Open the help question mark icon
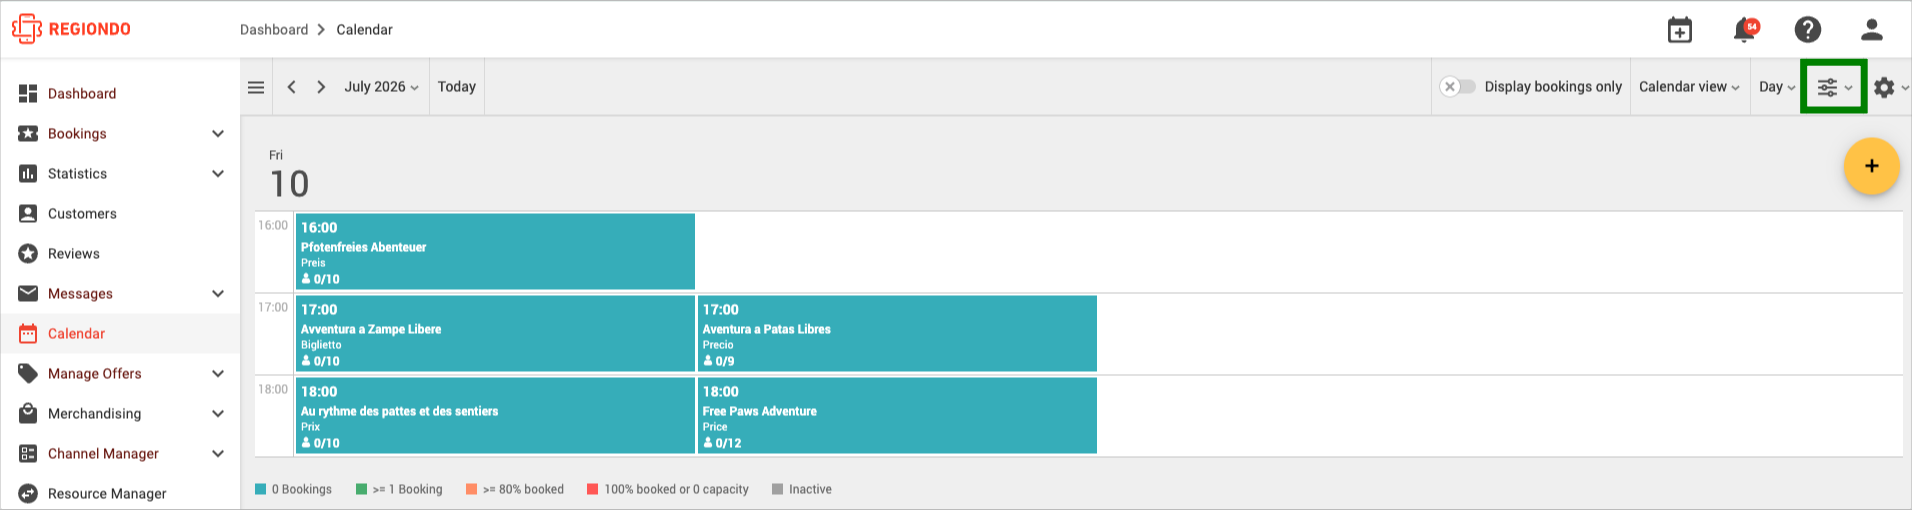 [x=1808, y=30]
